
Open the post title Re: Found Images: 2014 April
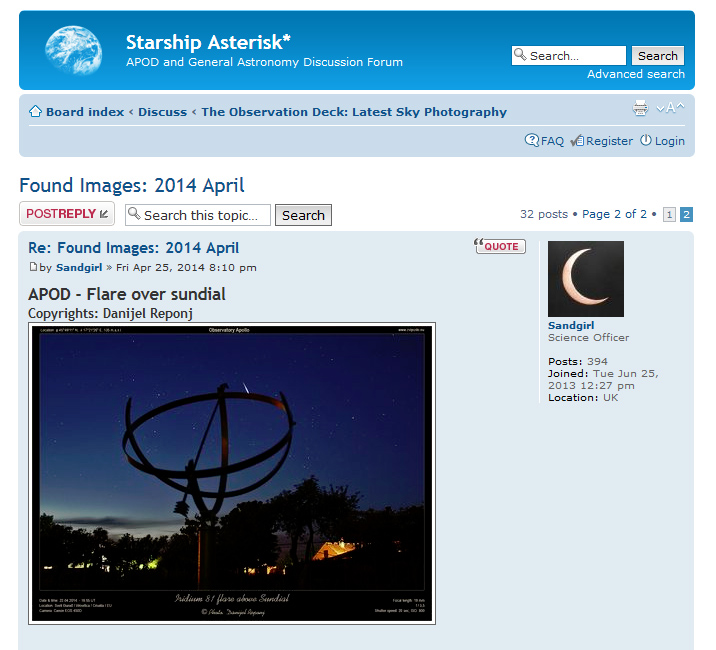pyautogui.click(x=133, y=248)
